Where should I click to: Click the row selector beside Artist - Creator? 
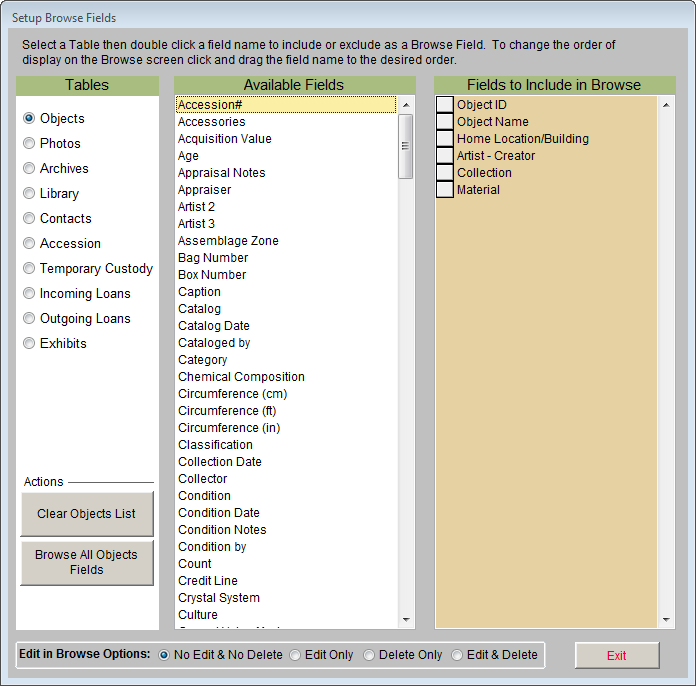tap(445, 156)
